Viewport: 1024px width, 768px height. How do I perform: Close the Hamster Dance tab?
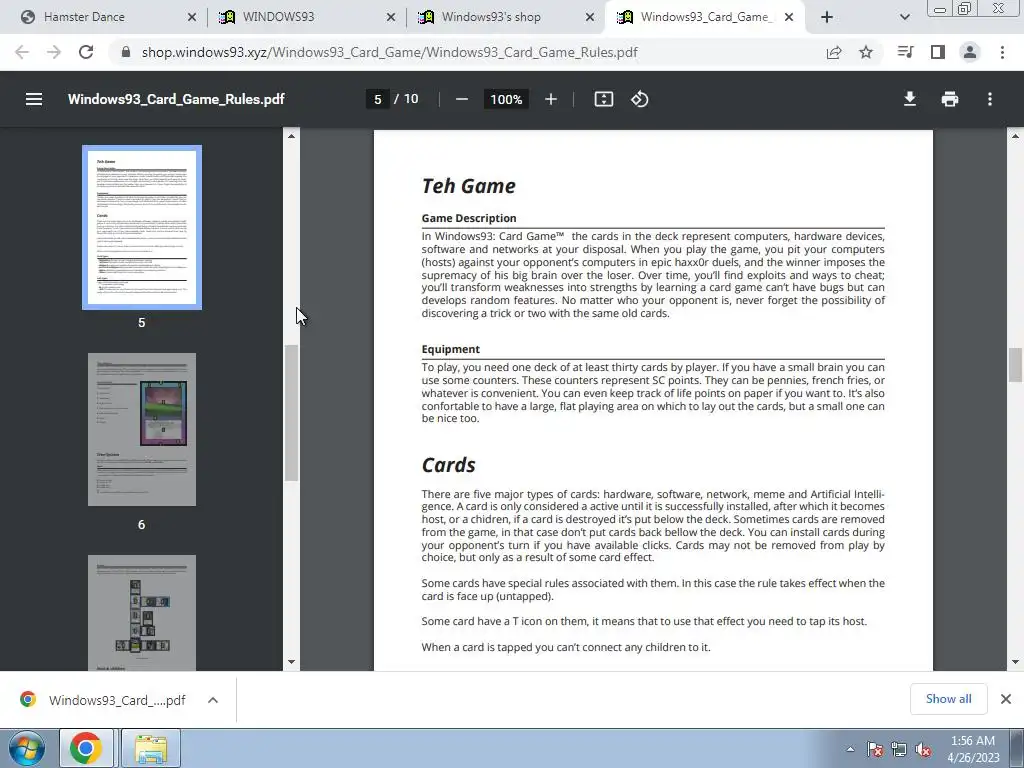click(192, 17)
